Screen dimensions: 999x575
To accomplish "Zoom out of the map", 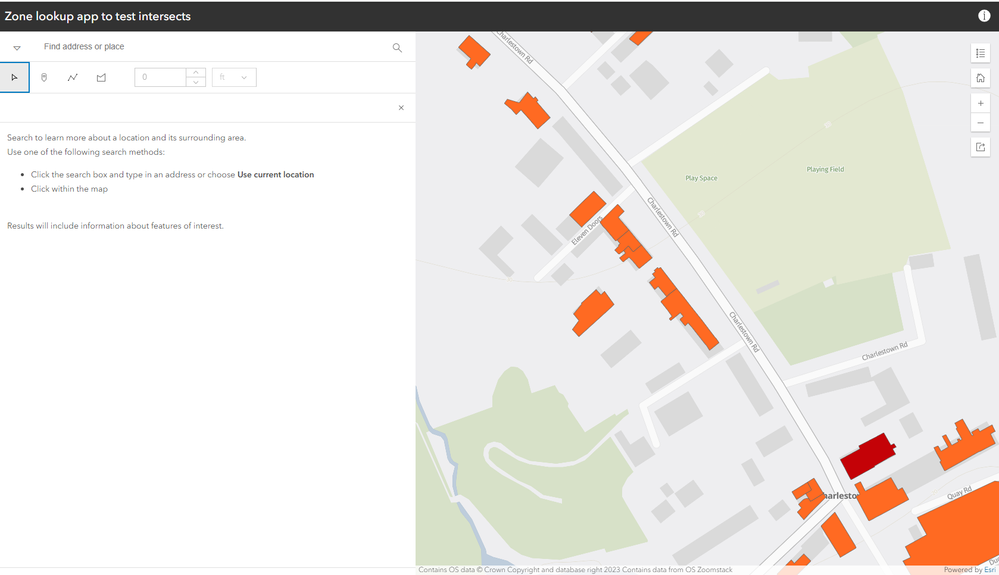I will (x=980, y=123).
